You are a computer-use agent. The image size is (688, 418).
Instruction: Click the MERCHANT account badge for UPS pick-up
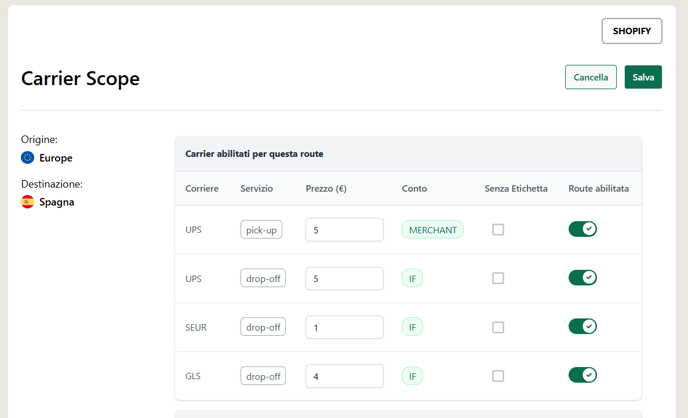[432, 230]
